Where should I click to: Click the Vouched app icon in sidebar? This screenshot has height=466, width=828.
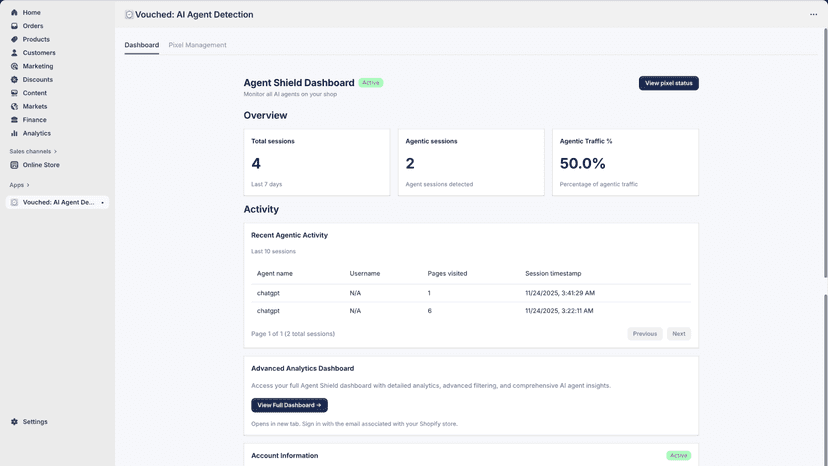(14, 202)
